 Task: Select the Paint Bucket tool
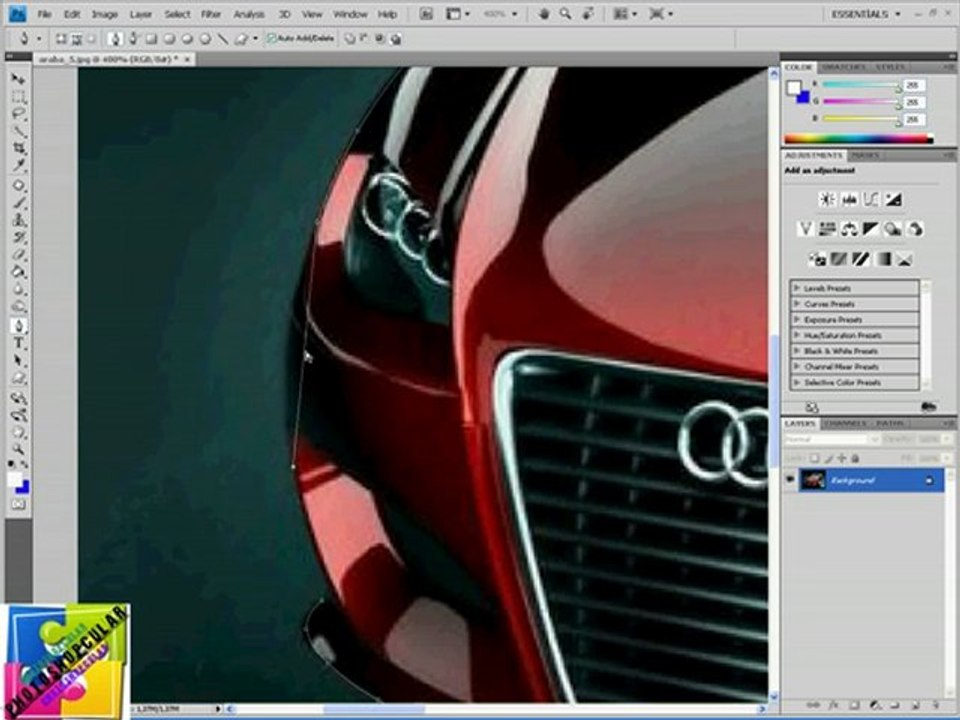click(x=19, y=271)
